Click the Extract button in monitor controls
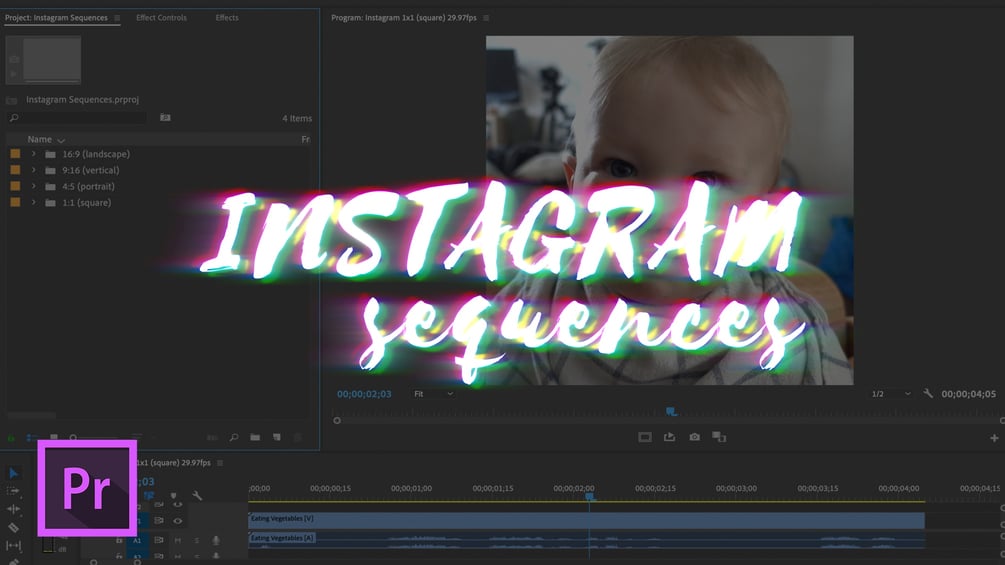The image size is (1005, 565). tap(669, 437)
